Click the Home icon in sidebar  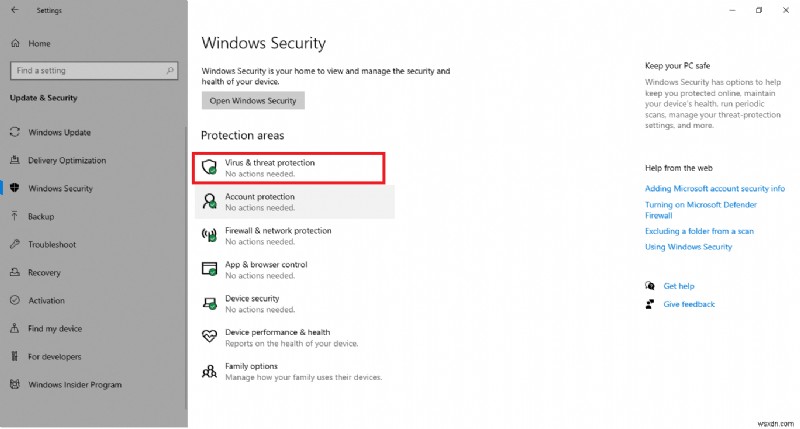[x=15, y=44]
